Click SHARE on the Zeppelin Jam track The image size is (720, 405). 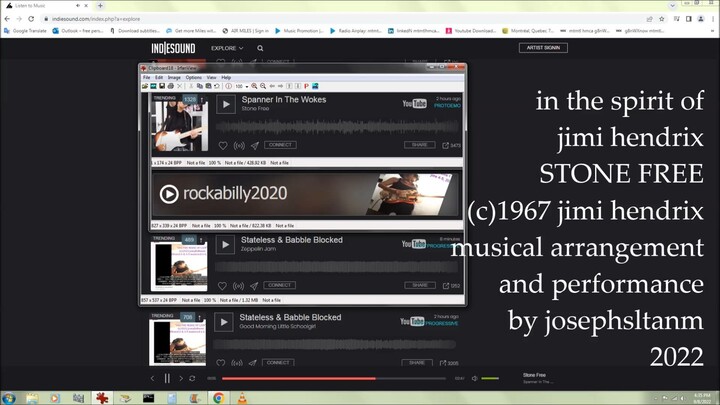click(x=420, y=285)
